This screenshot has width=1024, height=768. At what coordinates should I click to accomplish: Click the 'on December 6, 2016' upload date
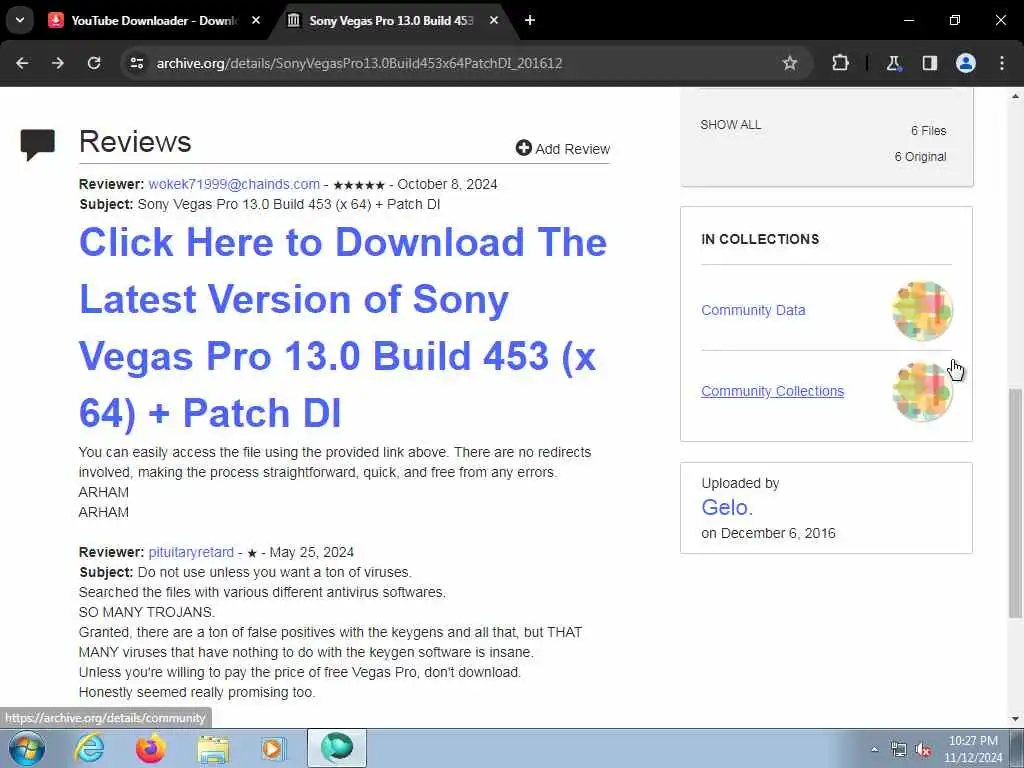(x=768, y=534)
